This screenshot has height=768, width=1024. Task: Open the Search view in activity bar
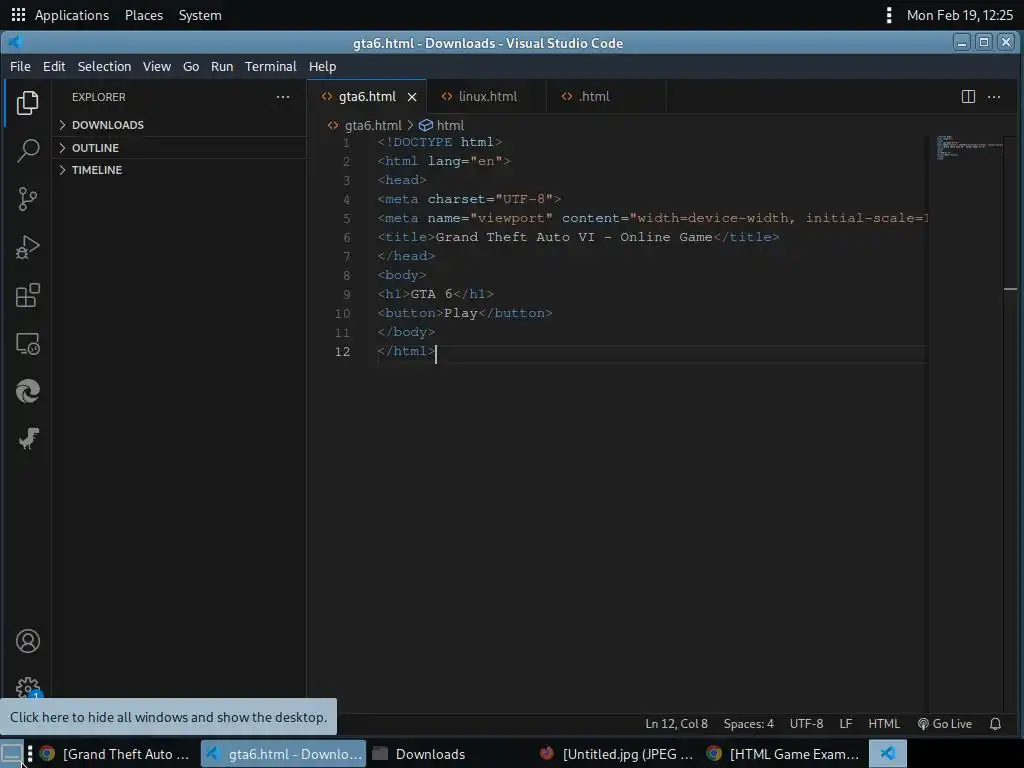coord(27,151)
